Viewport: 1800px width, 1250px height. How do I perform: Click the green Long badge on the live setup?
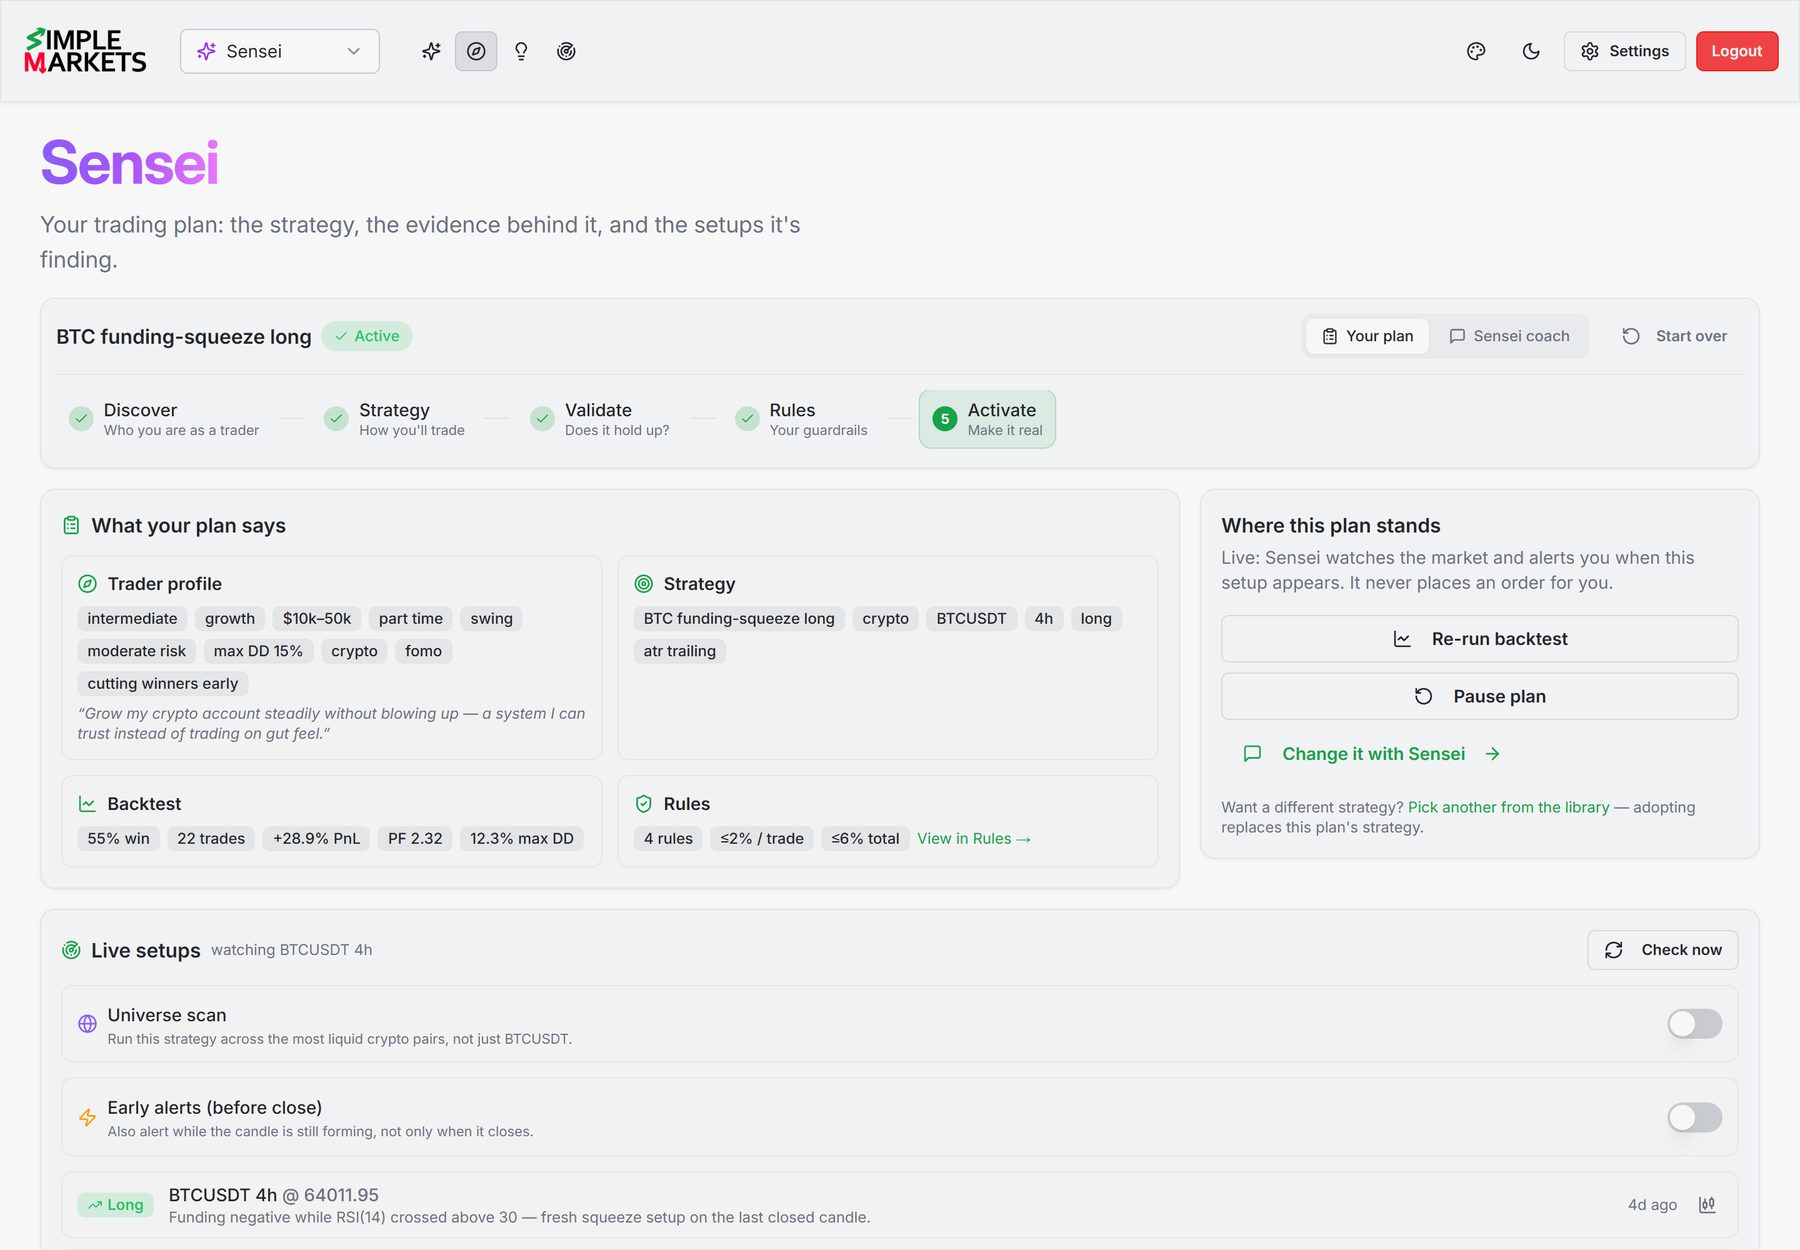116,1205
